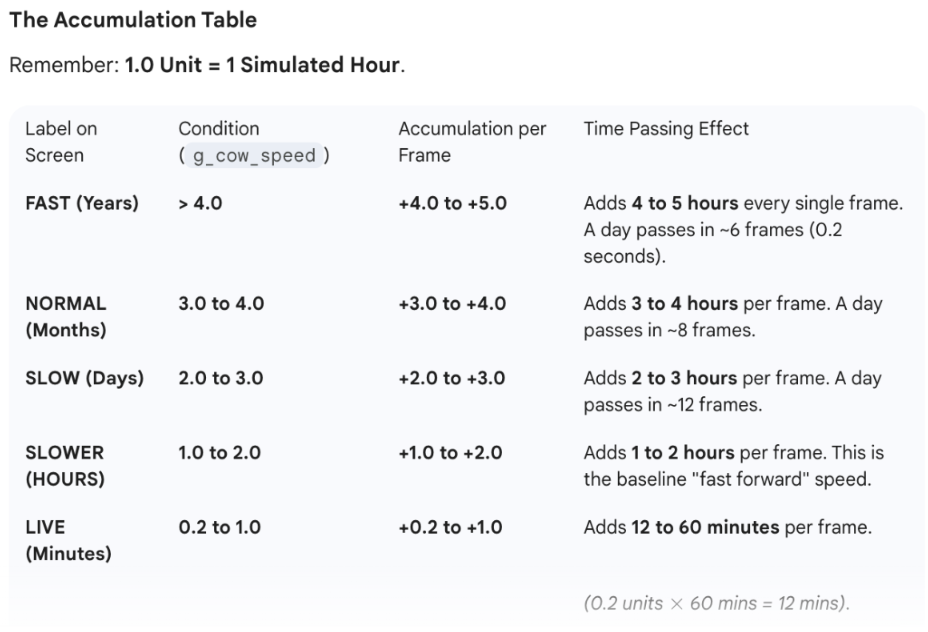Click the "Label on Screen" column header
This screenshot has height=632, width=928.
[x=61, y=142]
